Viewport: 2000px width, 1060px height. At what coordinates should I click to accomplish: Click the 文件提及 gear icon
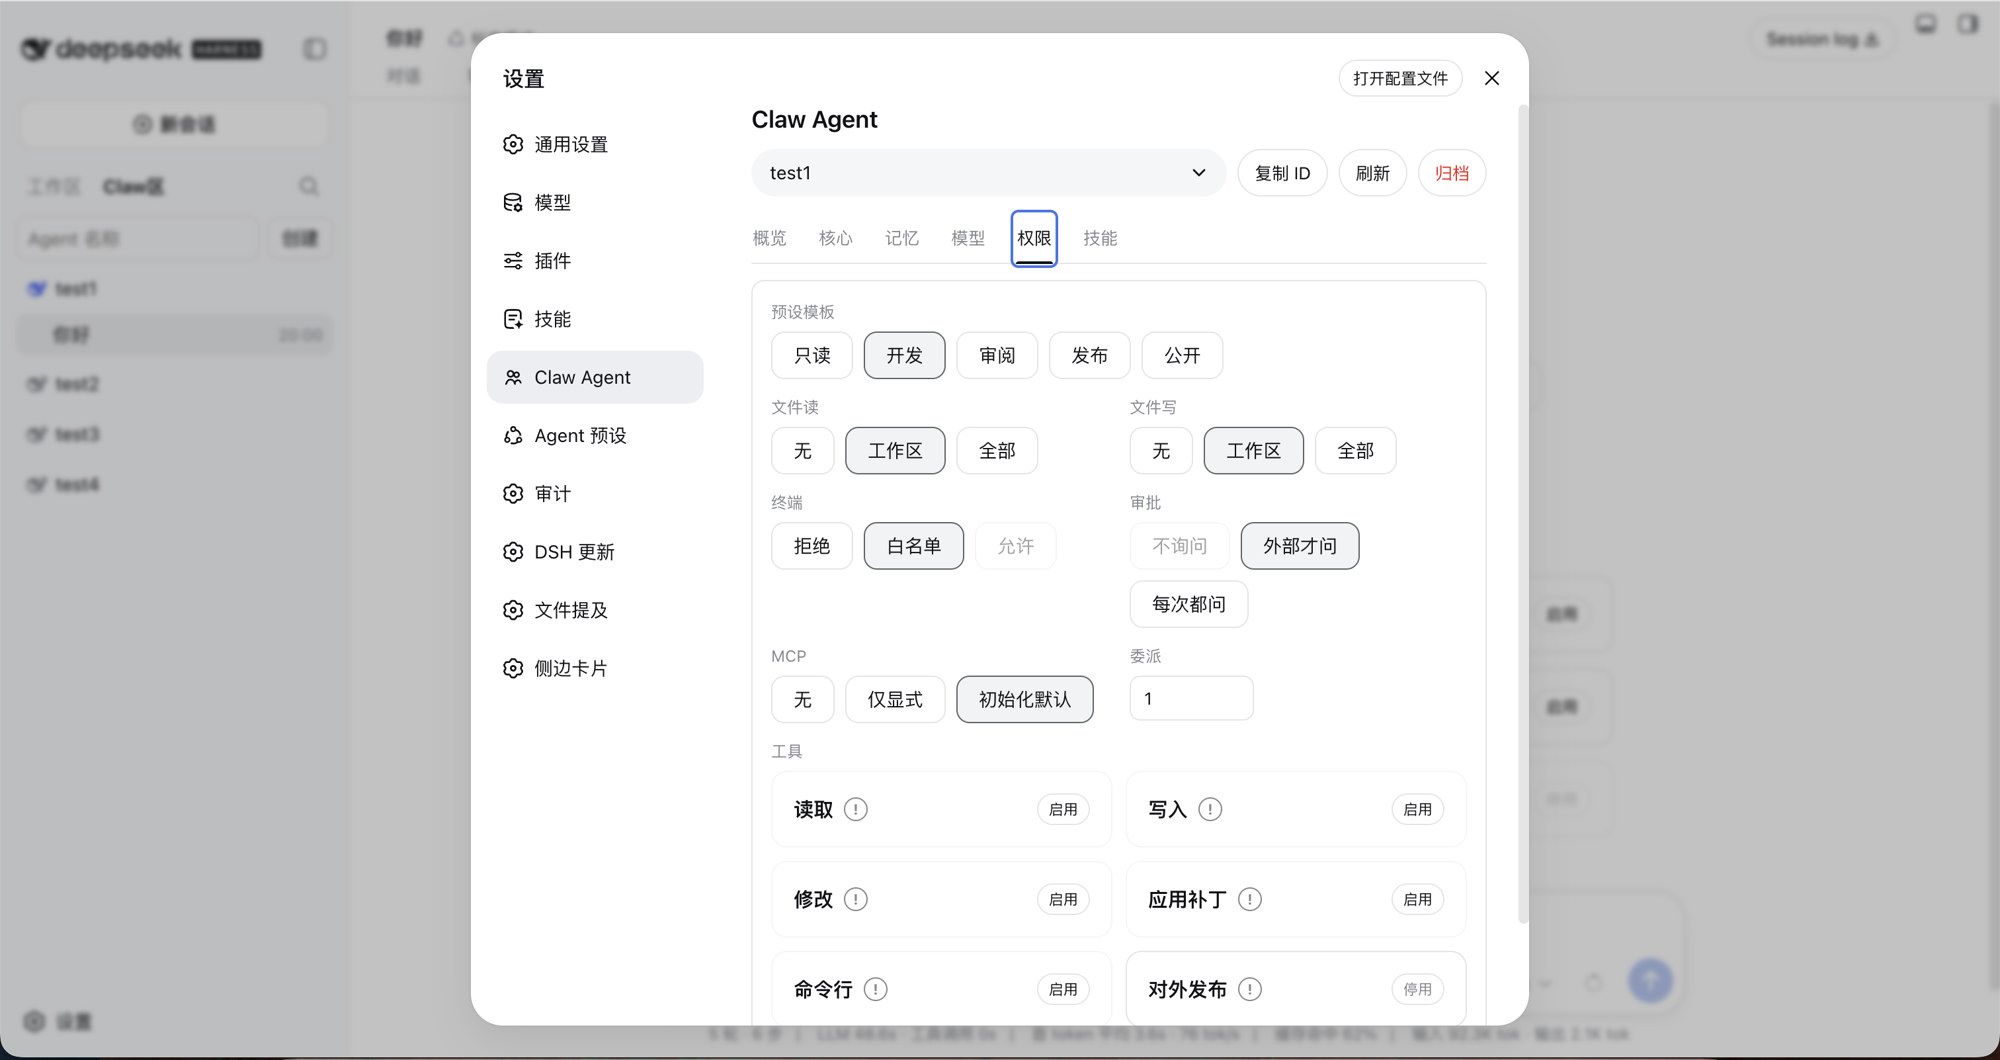pos(513,610)
